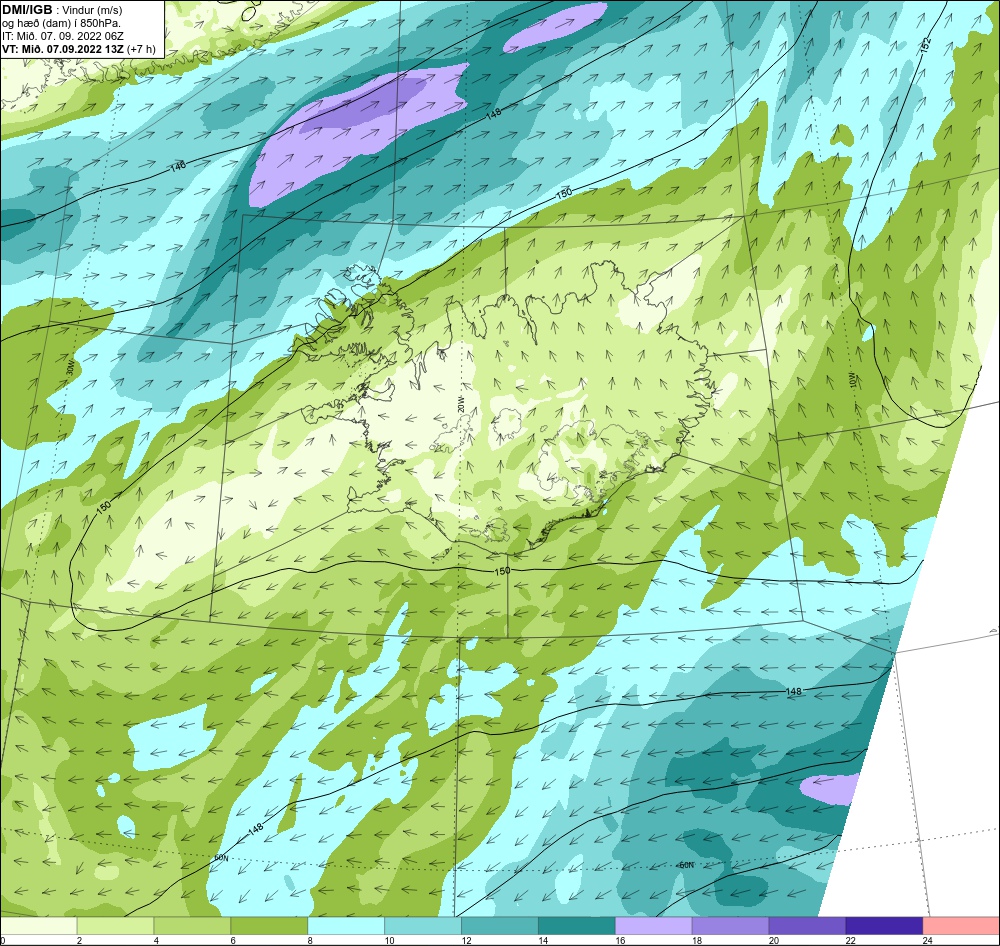Viewport: 1000px width, 946px height.
Task: Click the DMI/IGB title text
Action: click(27, 10)
